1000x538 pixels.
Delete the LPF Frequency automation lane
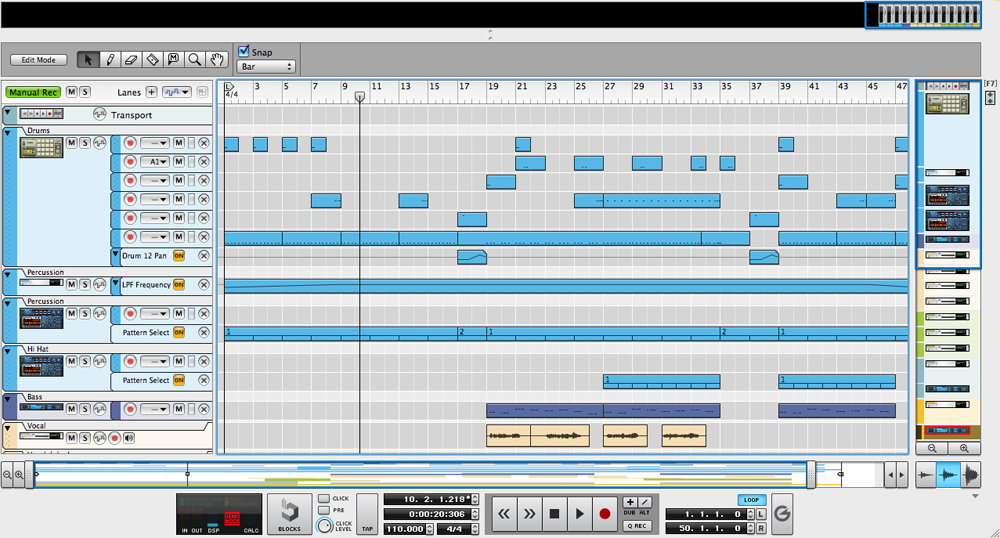(203, 285)
